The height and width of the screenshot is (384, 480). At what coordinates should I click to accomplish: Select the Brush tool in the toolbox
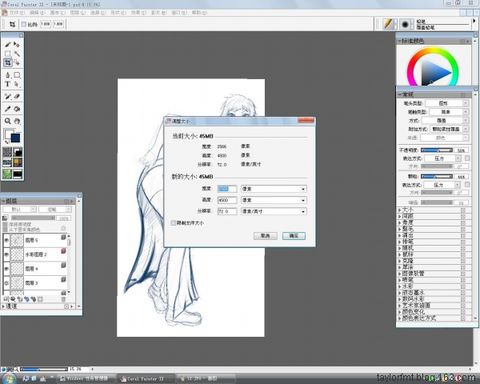click(8, 45)
